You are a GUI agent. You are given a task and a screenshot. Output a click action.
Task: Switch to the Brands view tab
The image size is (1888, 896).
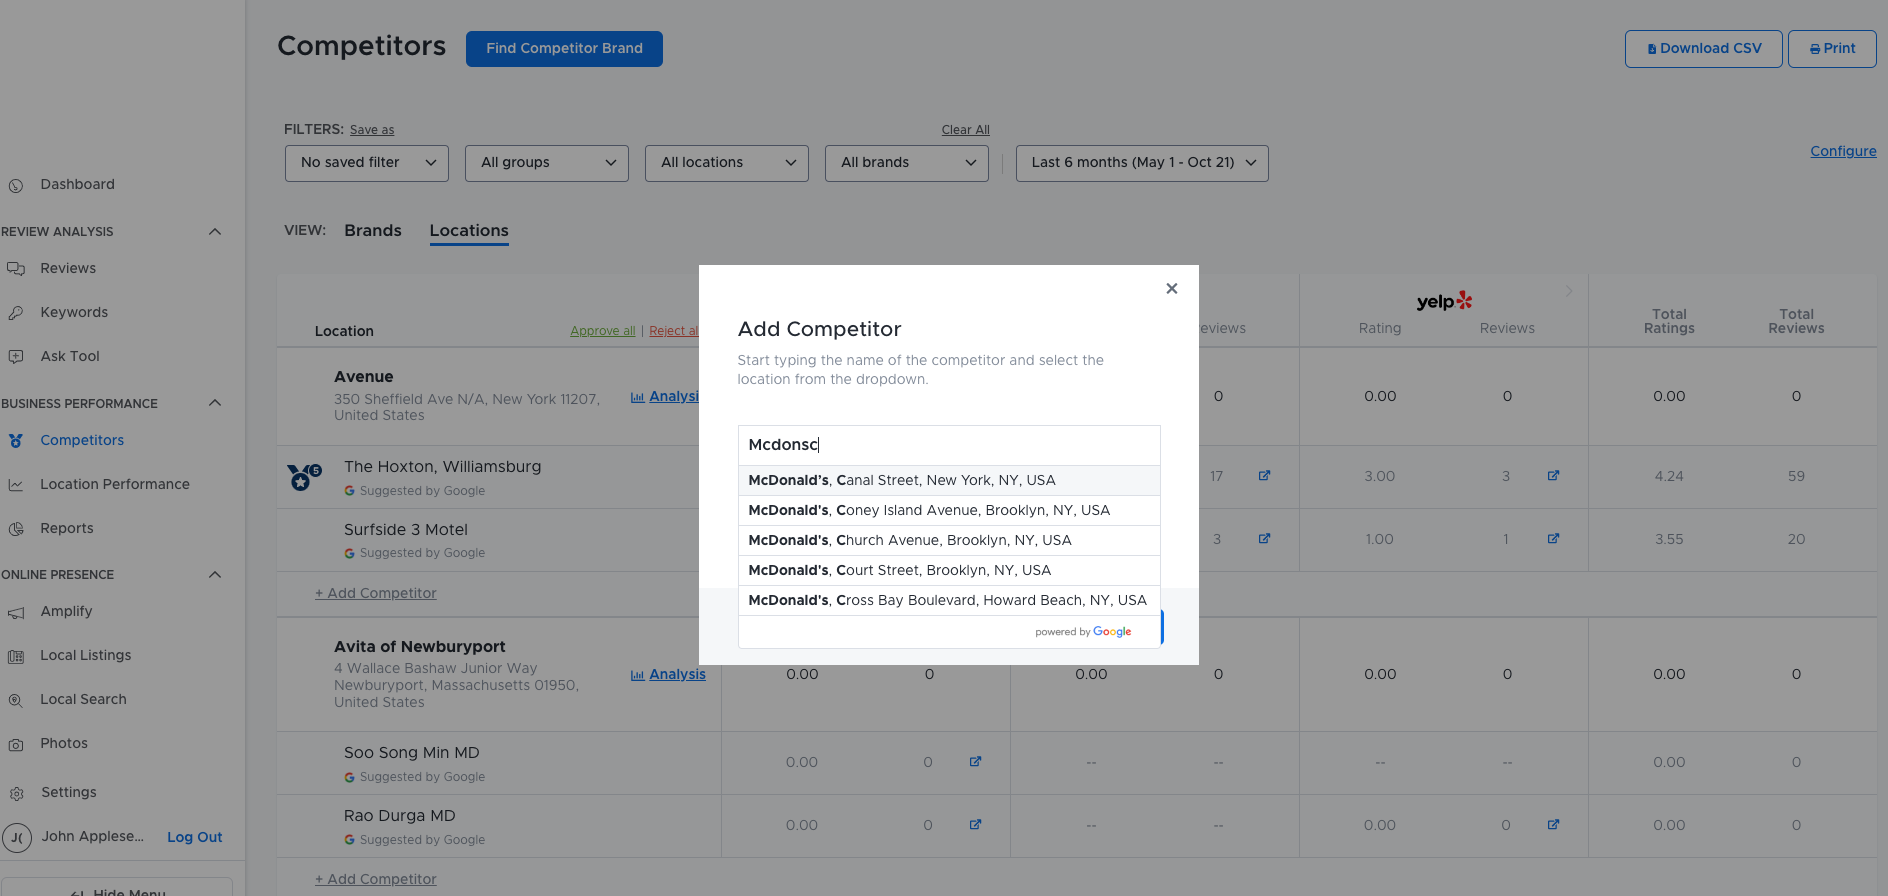pos(373,231)
